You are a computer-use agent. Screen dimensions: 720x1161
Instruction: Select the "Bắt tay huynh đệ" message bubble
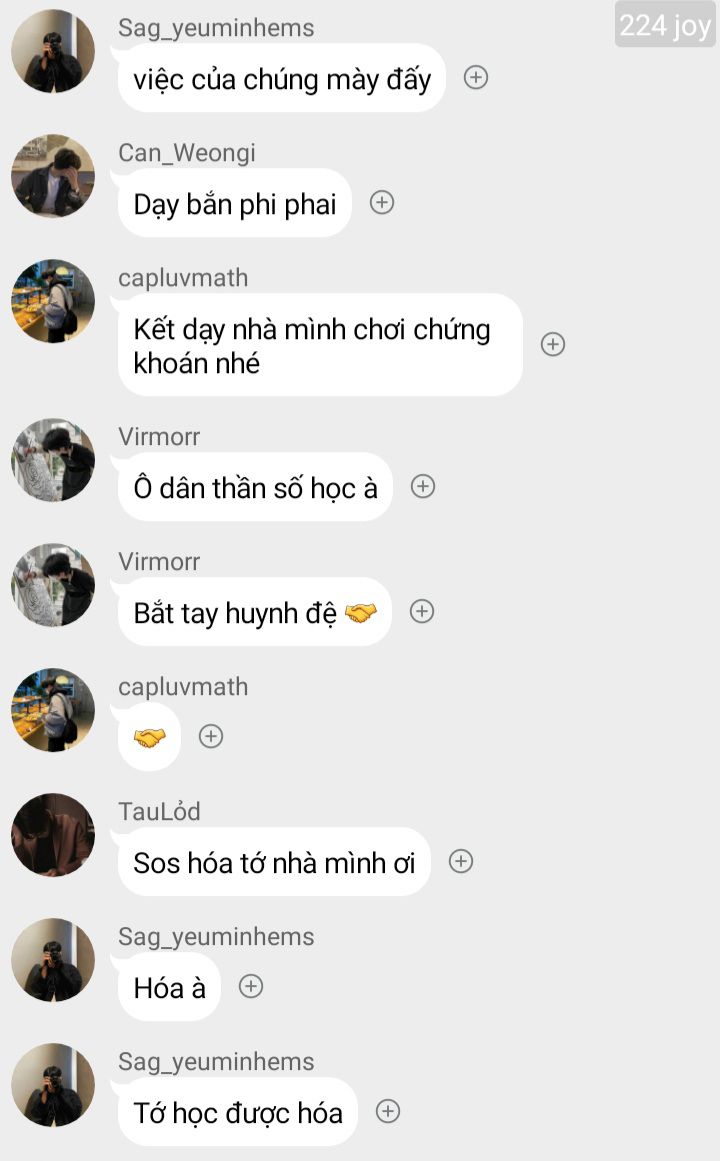254,612
